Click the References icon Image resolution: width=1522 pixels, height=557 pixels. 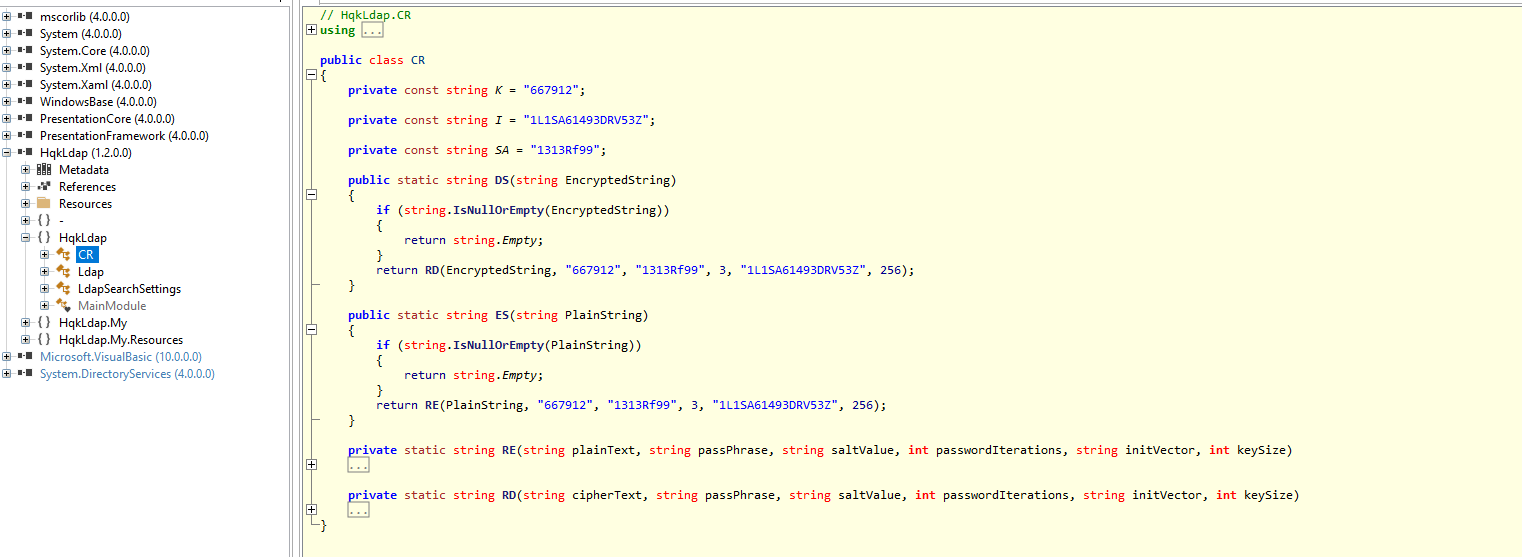(x=44, y=187)
